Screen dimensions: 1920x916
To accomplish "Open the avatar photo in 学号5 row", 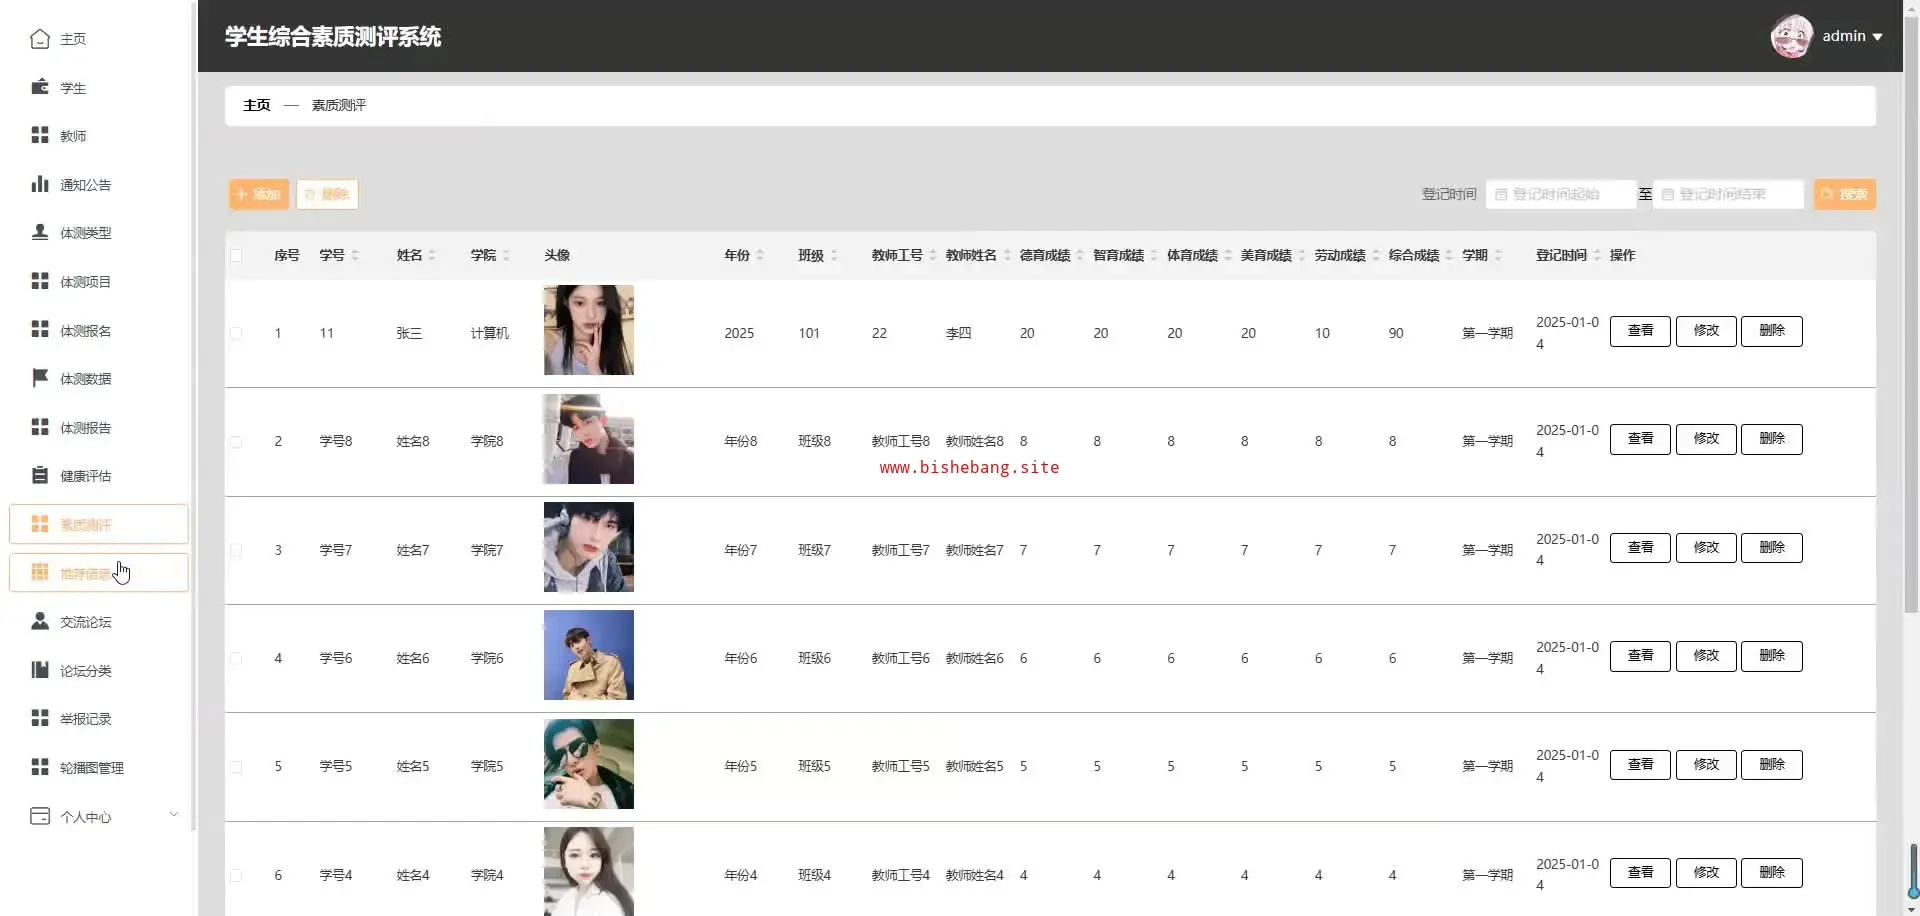I will (589, 764).
